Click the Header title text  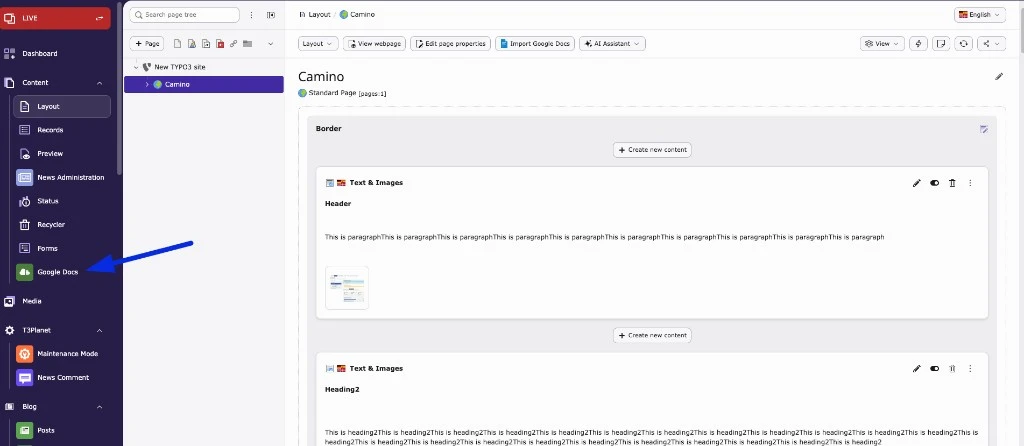pyautogui.click(x=338, y=204)
